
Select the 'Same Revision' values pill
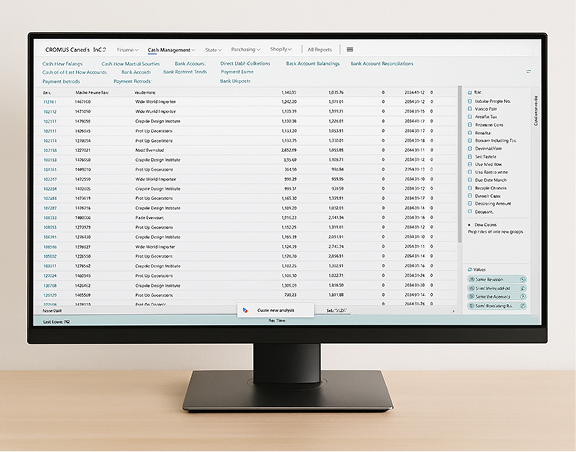497,279
